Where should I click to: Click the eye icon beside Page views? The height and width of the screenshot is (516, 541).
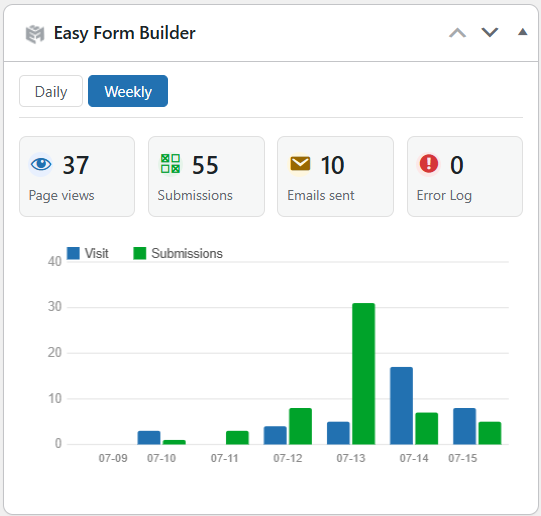coord(41,164)
